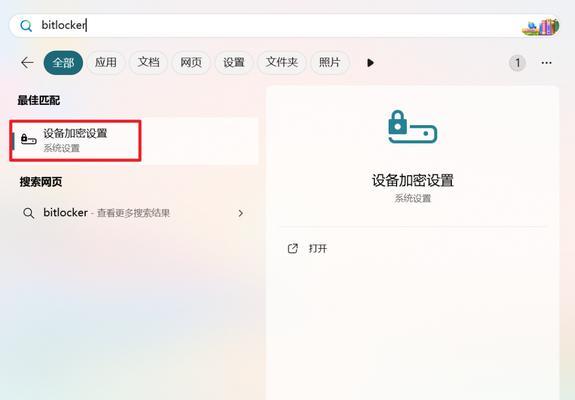Switch to the 应用 filter tab
The image size is (575, 400).
pyautogui.click(x=106, y=63)
